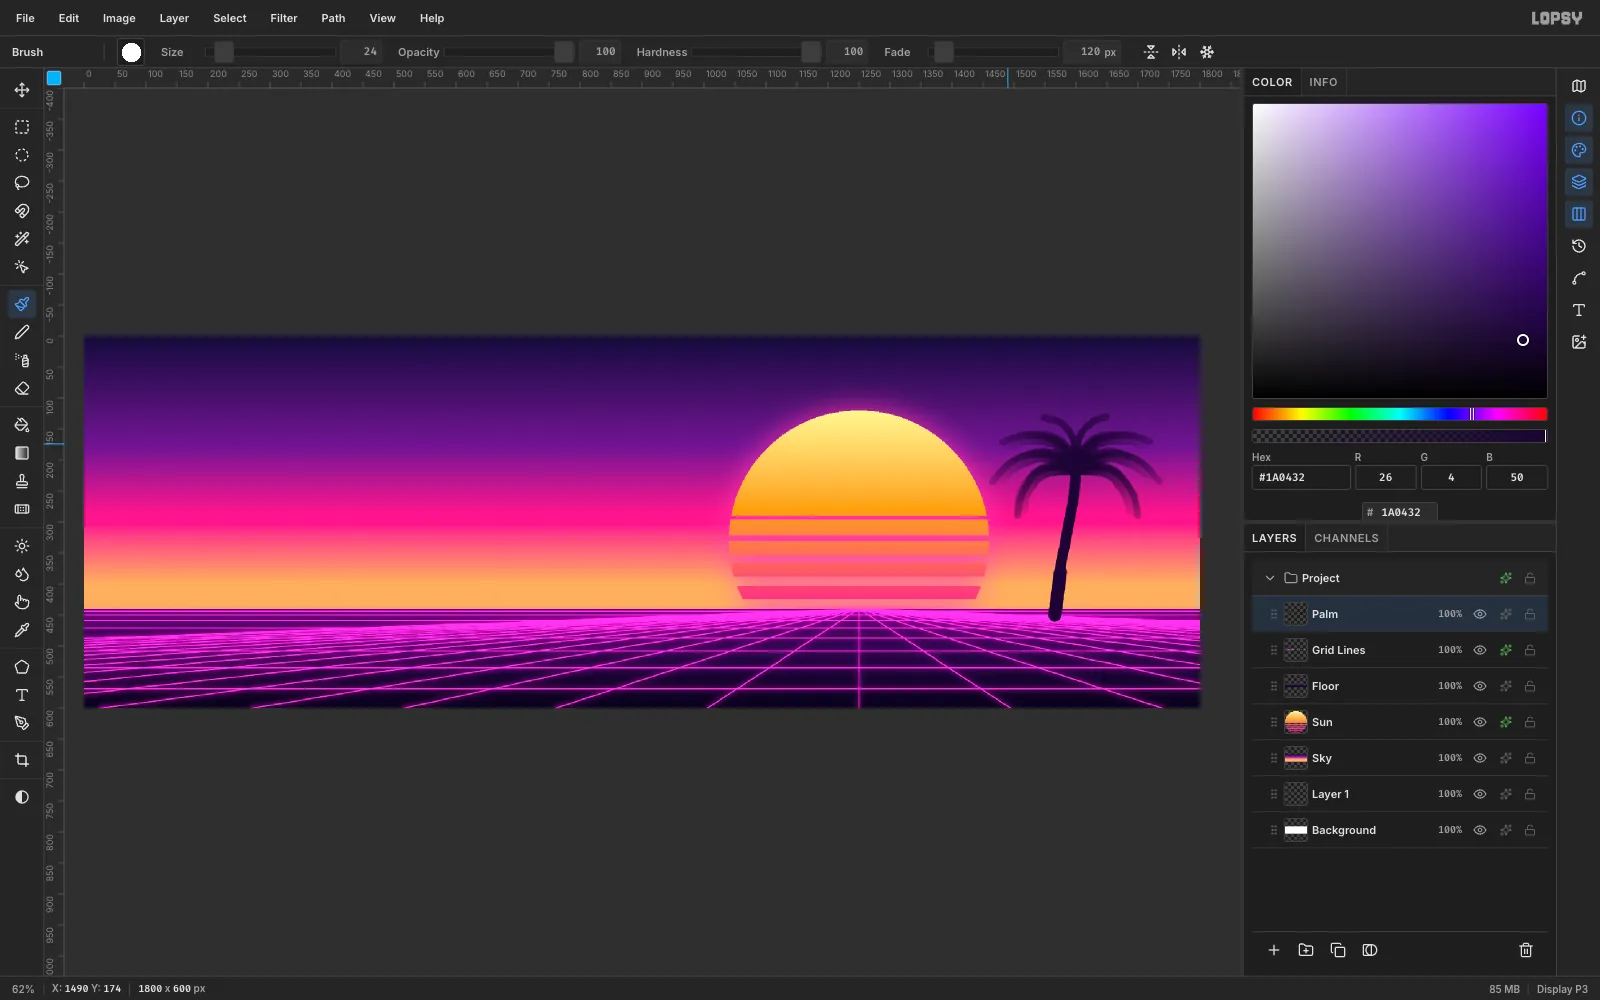
Task: Select the Sky layer name
Action: [x=1321, y=758]
